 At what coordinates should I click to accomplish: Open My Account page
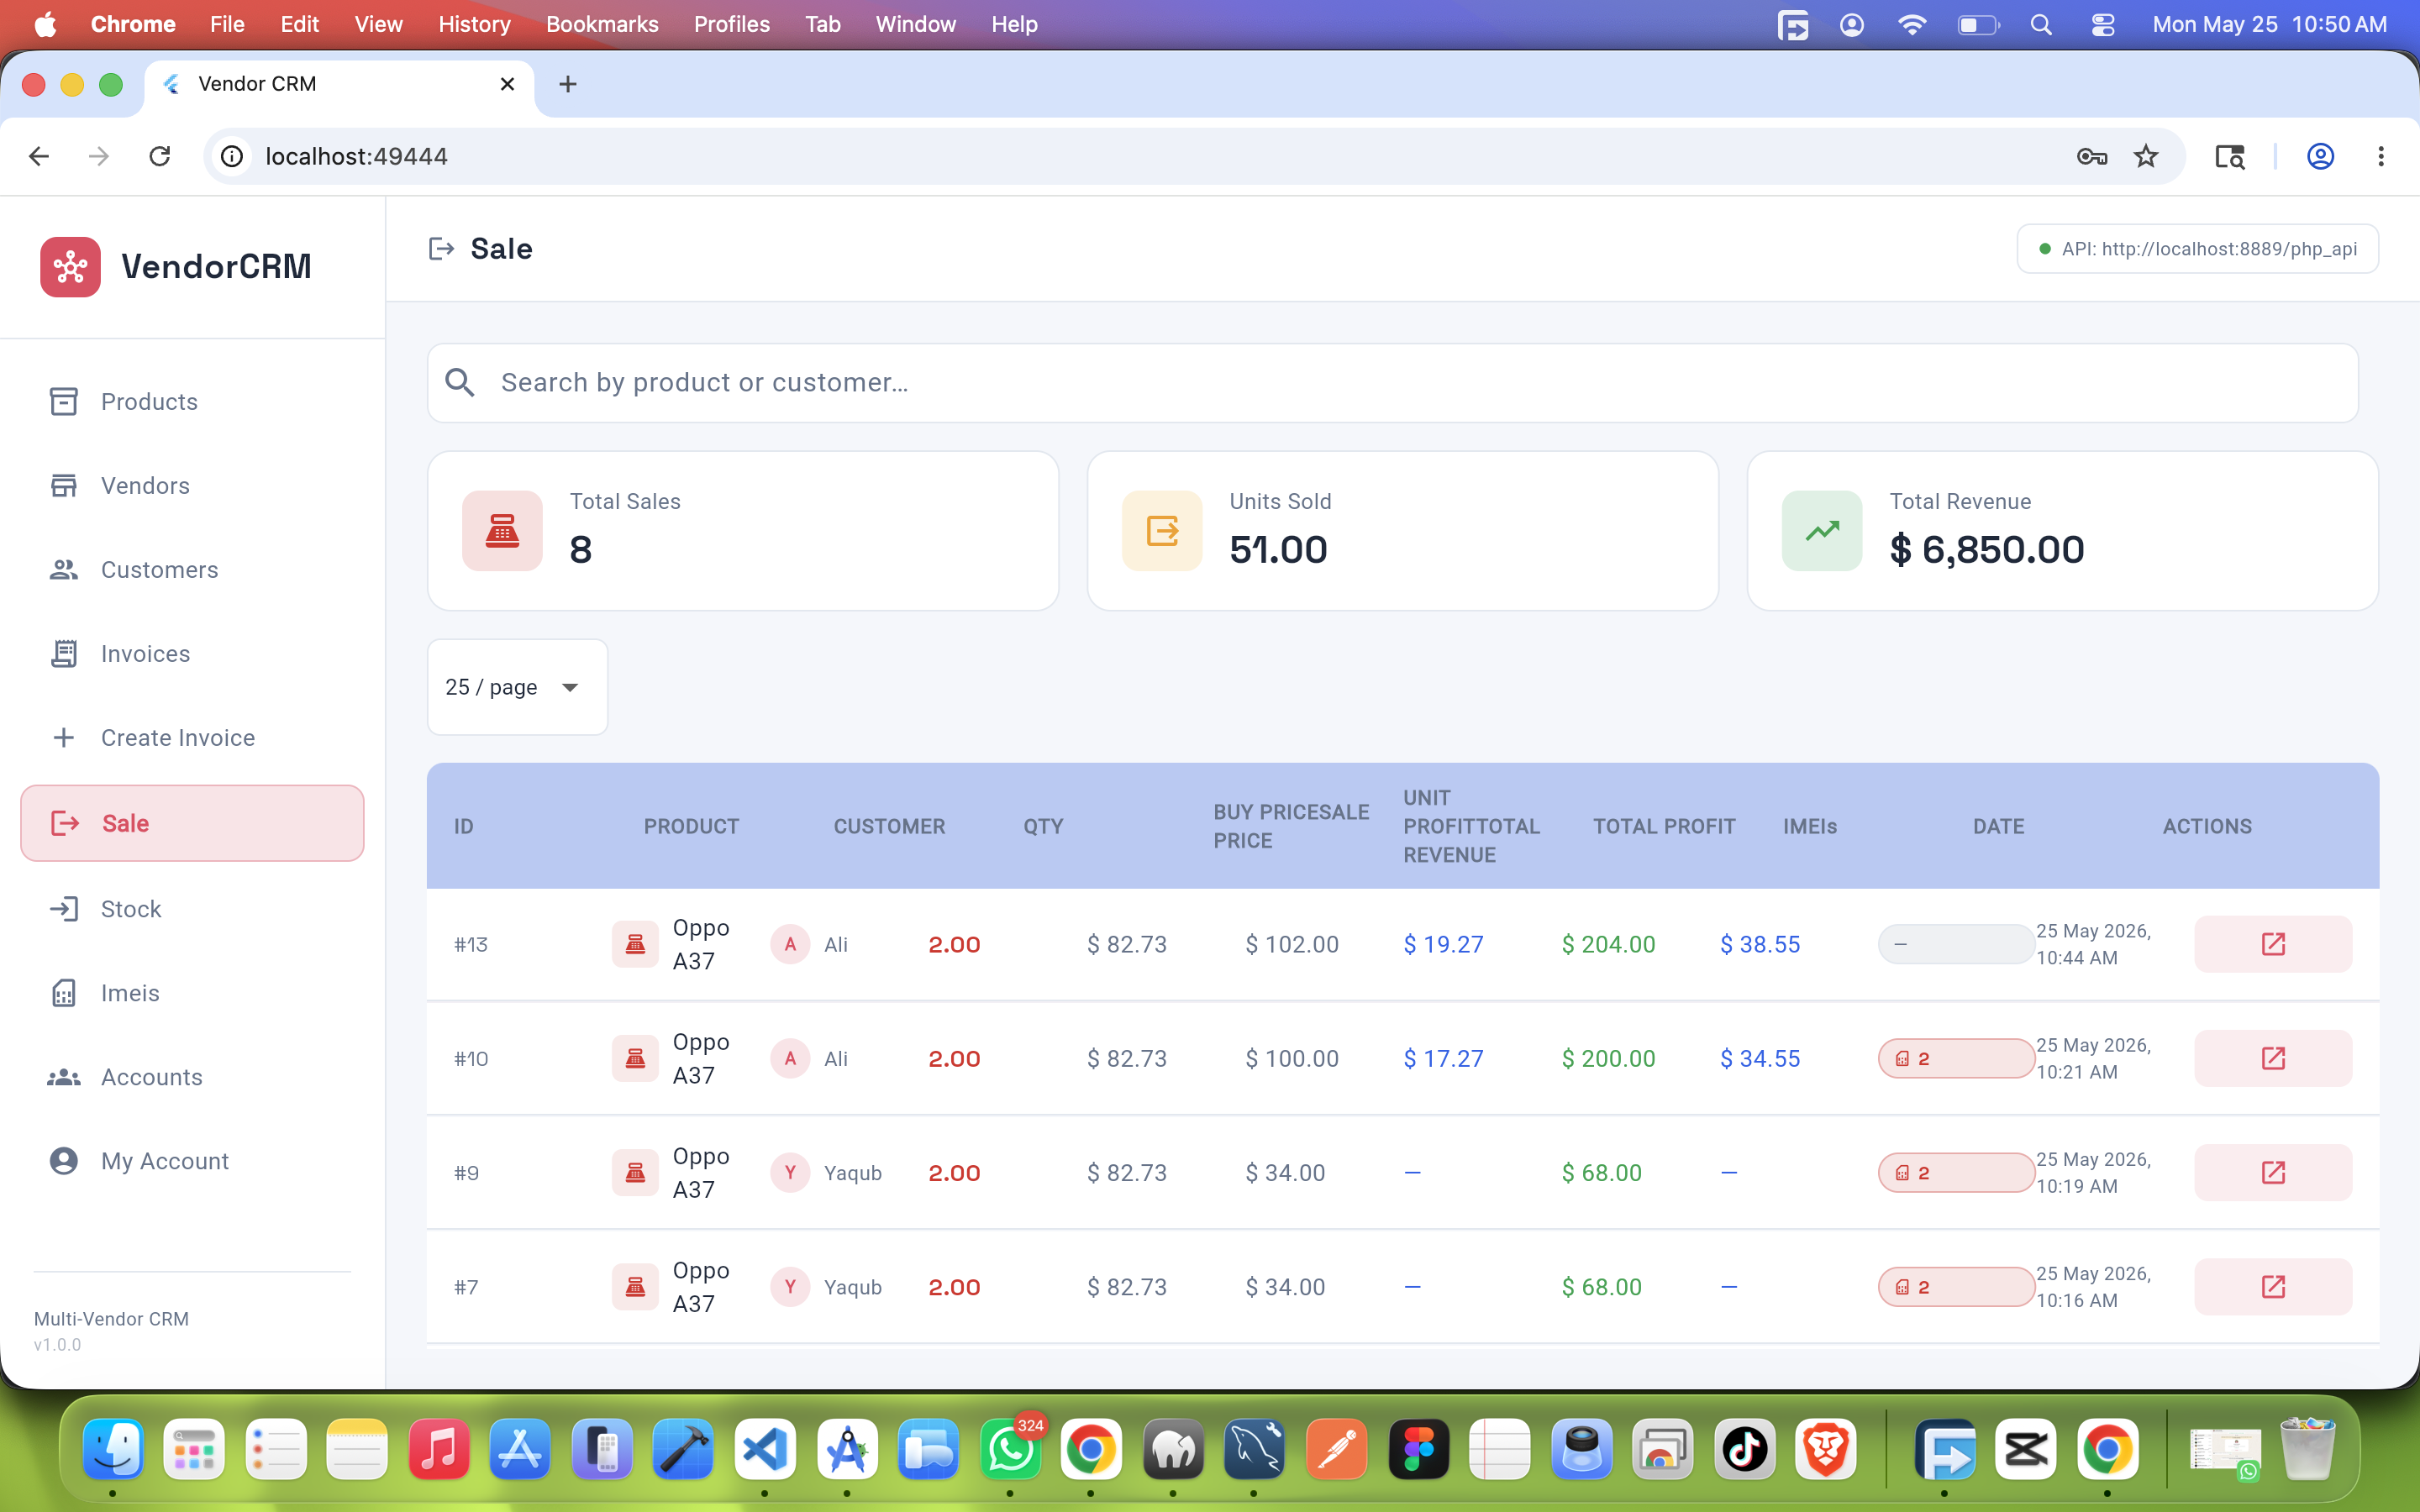pyautogui.click(x=192, y=1161)
